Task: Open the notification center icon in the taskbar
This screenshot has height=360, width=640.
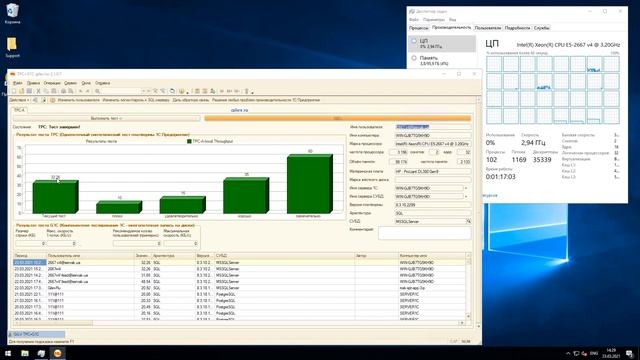Action: (x=629, y=353)
